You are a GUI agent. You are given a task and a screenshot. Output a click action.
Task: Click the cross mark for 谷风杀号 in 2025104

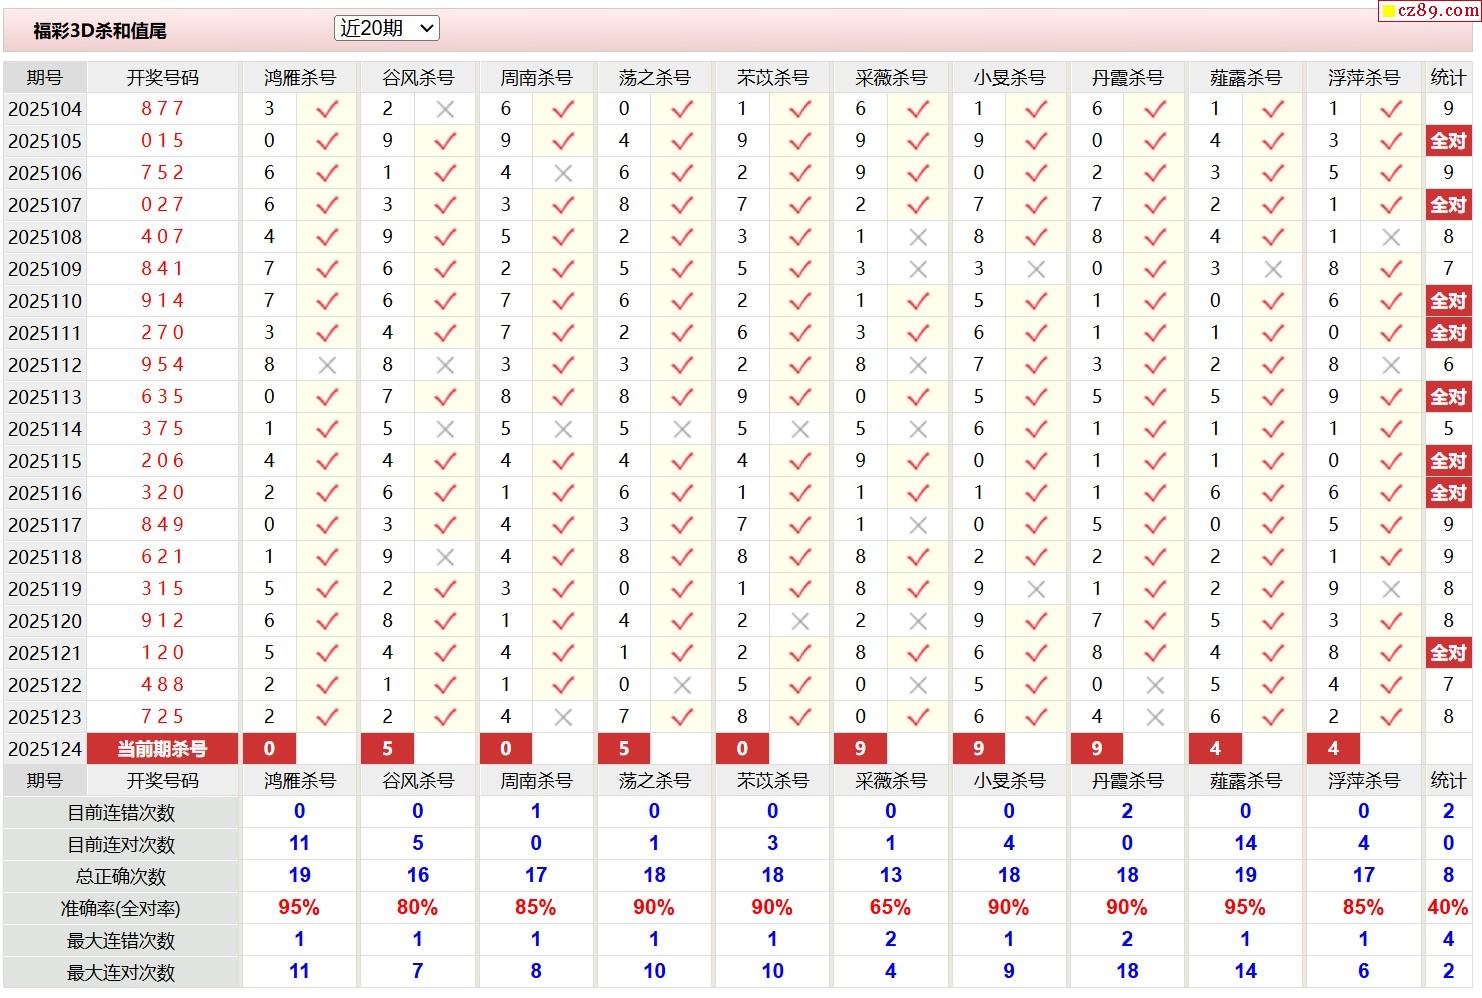(x=445, y=109)
